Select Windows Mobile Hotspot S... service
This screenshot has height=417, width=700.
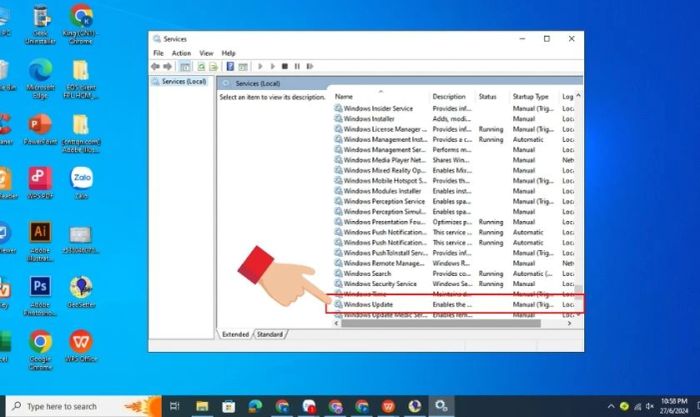(454, 180)
